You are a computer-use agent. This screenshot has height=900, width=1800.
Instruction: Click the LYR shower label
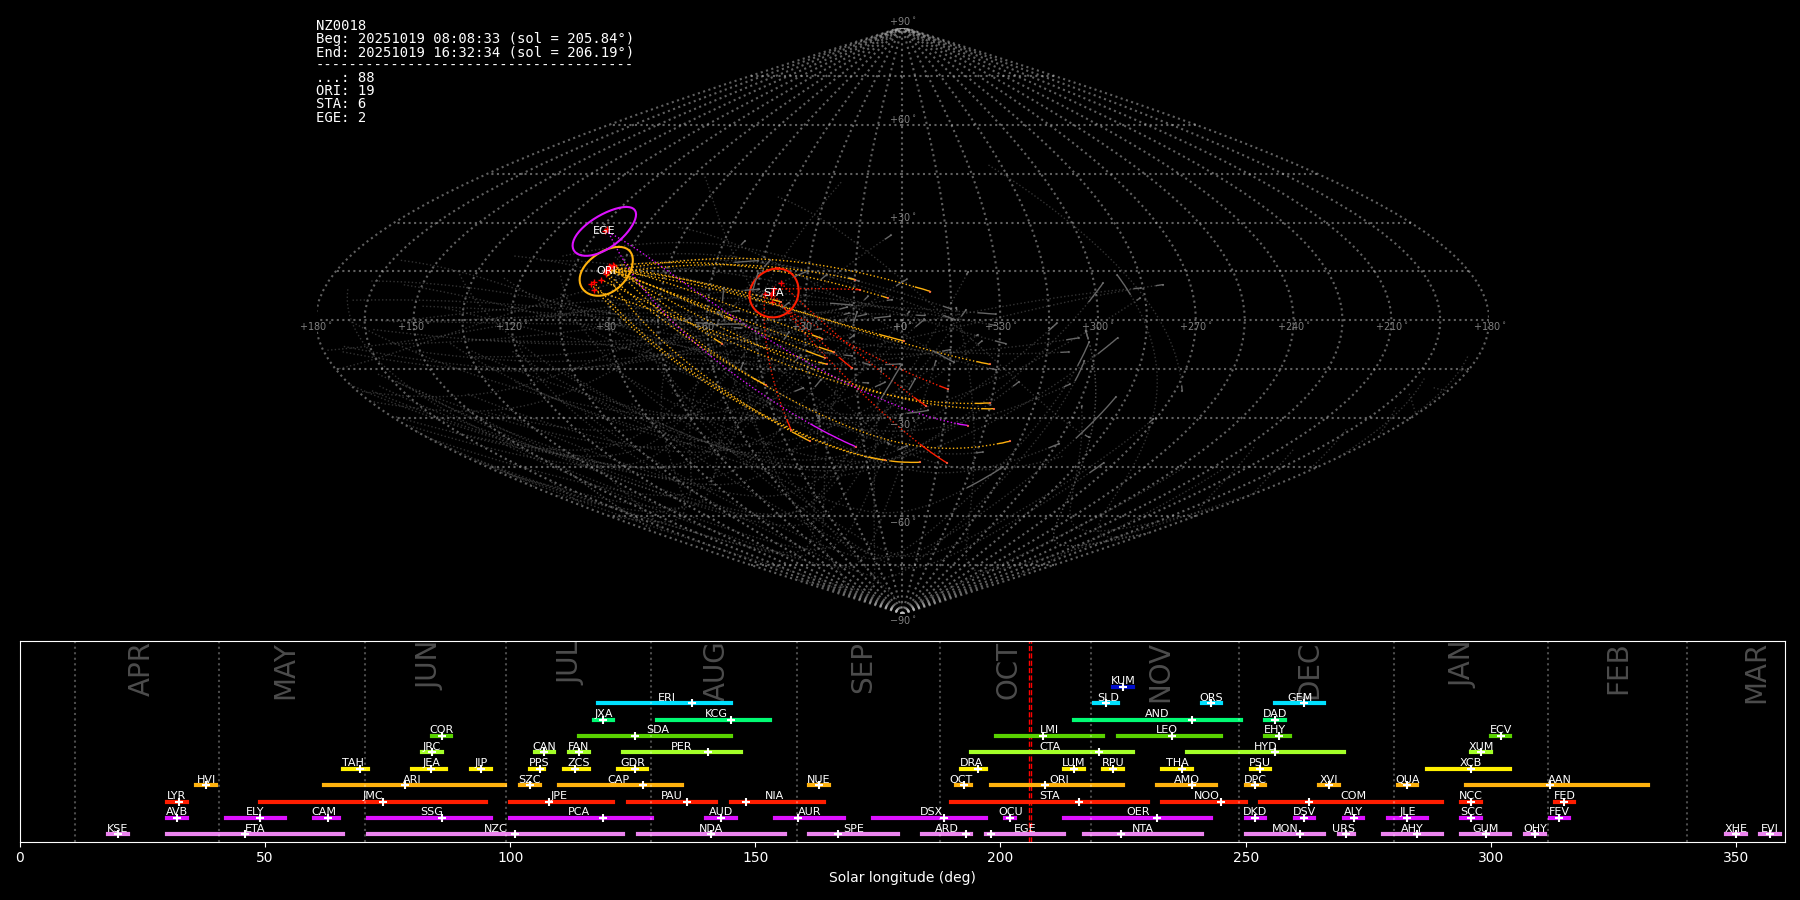pos(176,796)
